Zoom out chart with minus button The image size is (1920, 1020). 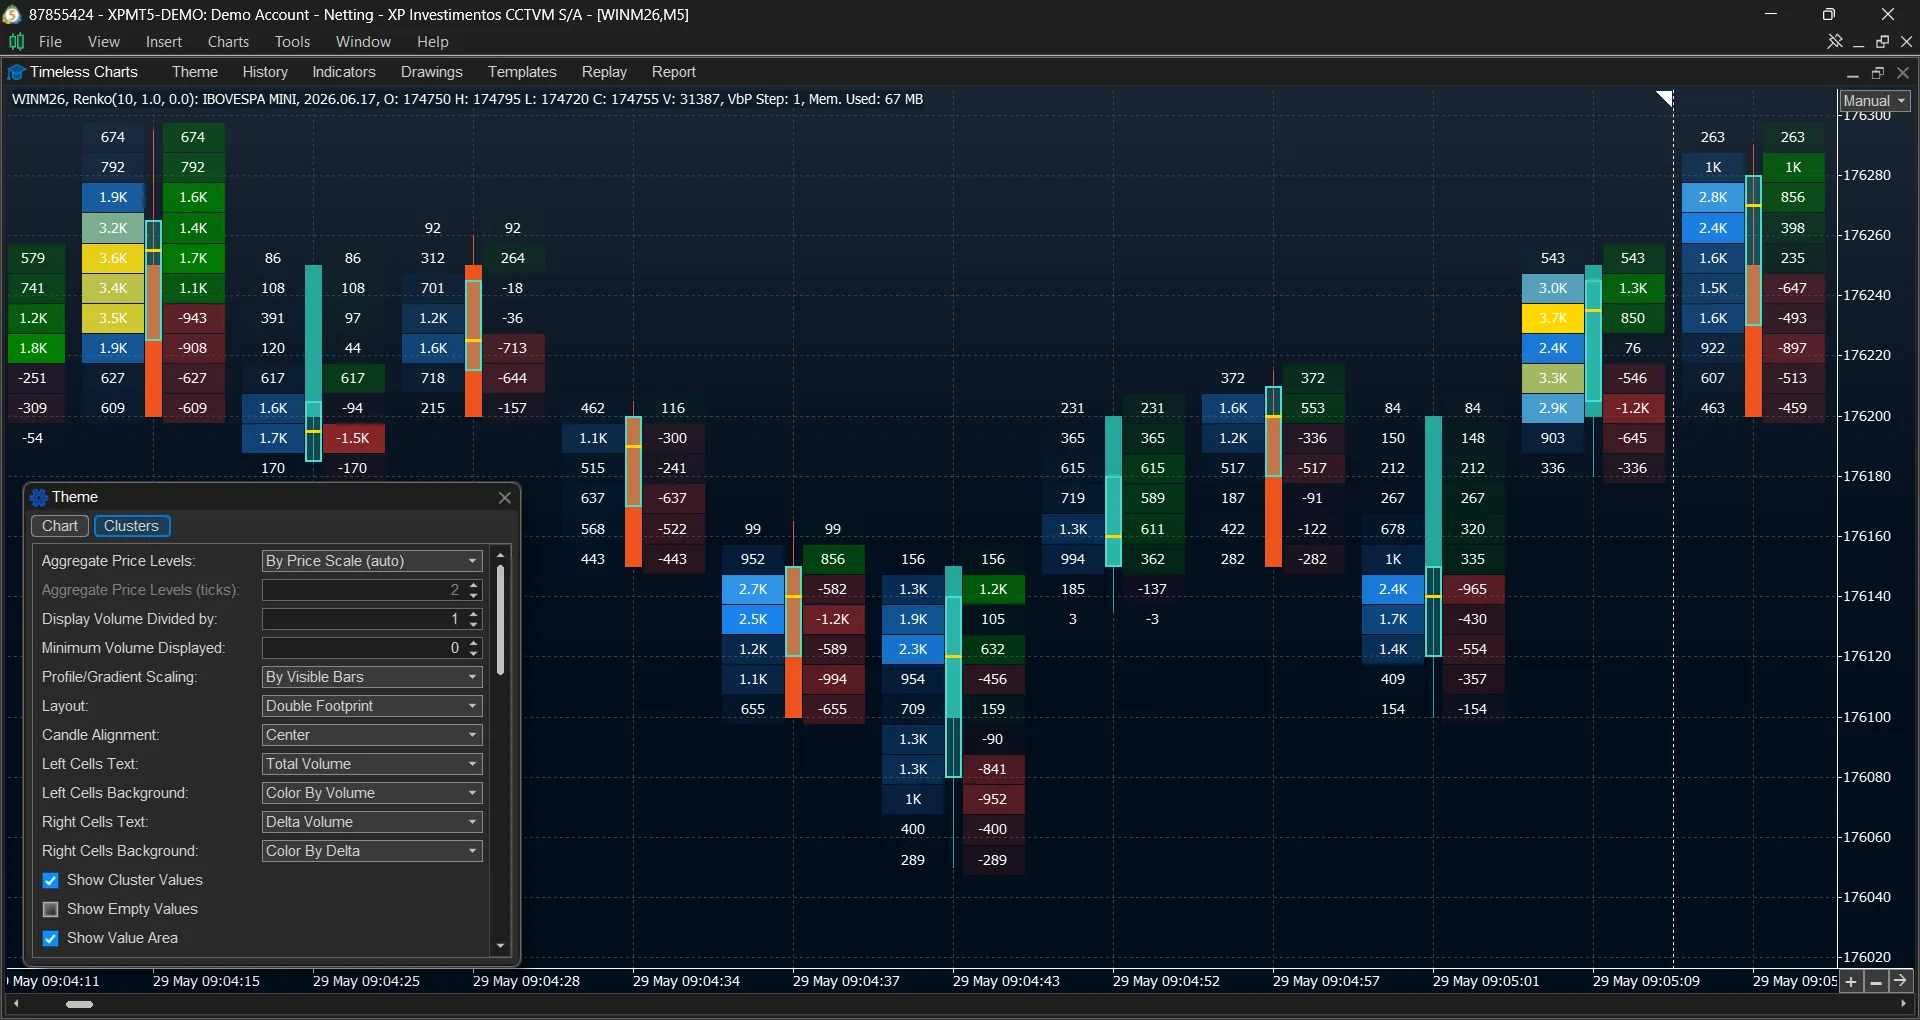[x=1876, y=982]
